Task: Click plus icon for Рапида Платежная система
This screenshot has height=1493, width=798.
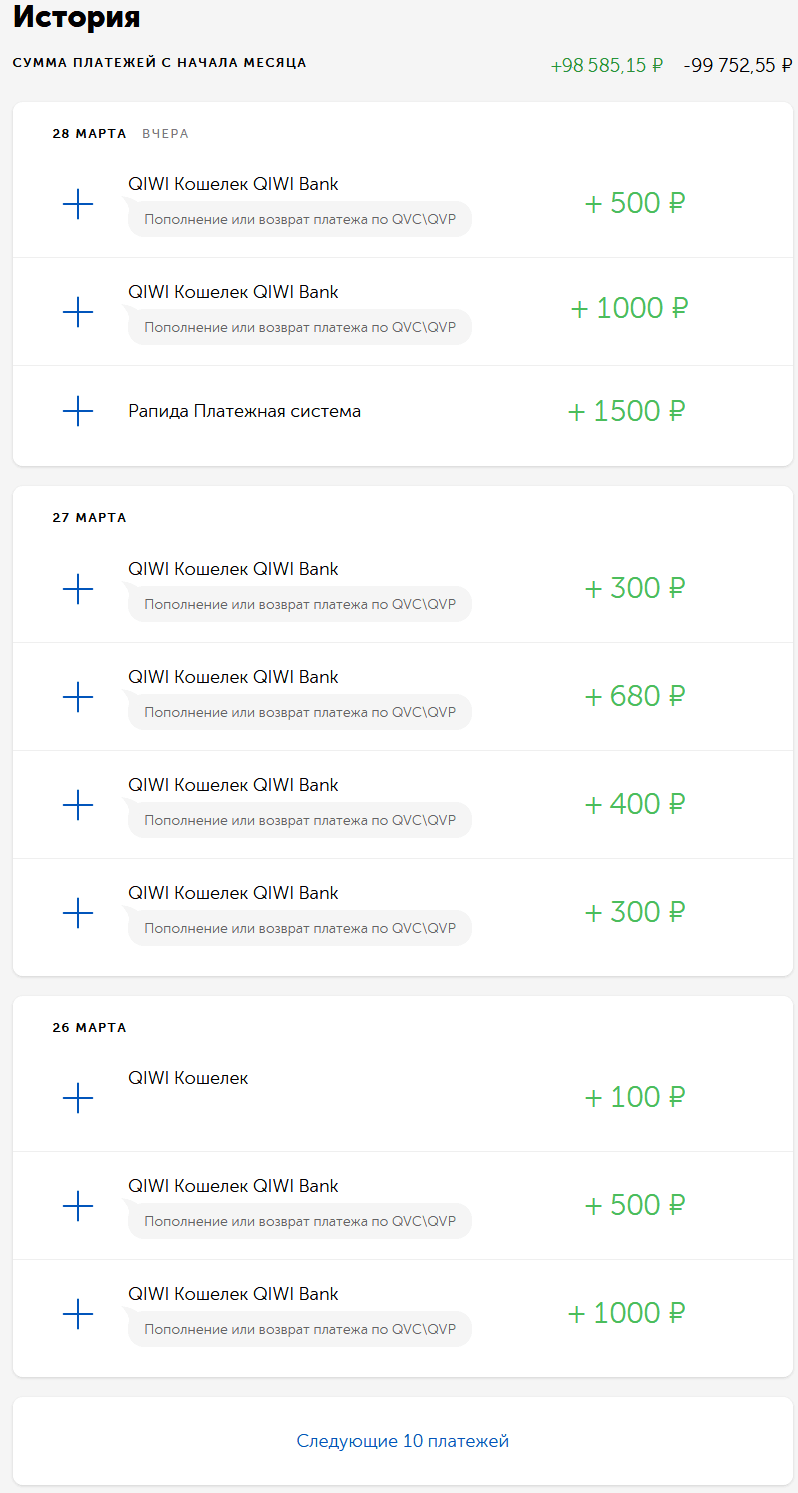Action: click(78, 411)
